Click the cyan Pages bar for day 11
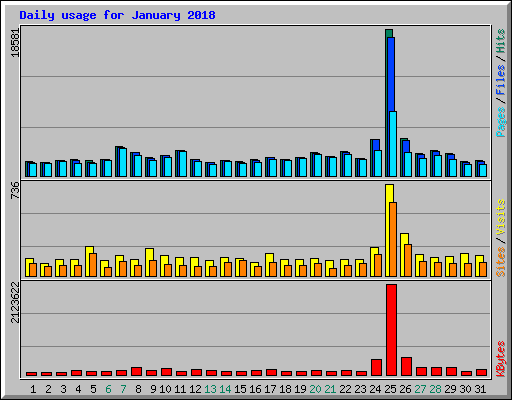The height and width of the screenshot is (400, 512). [183, 164]
